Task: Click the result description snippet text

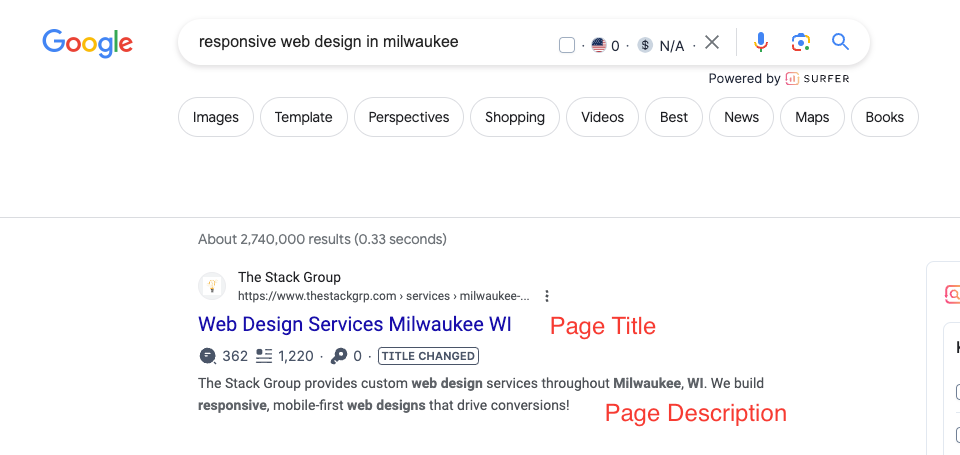Action: (x=481, y=394)
